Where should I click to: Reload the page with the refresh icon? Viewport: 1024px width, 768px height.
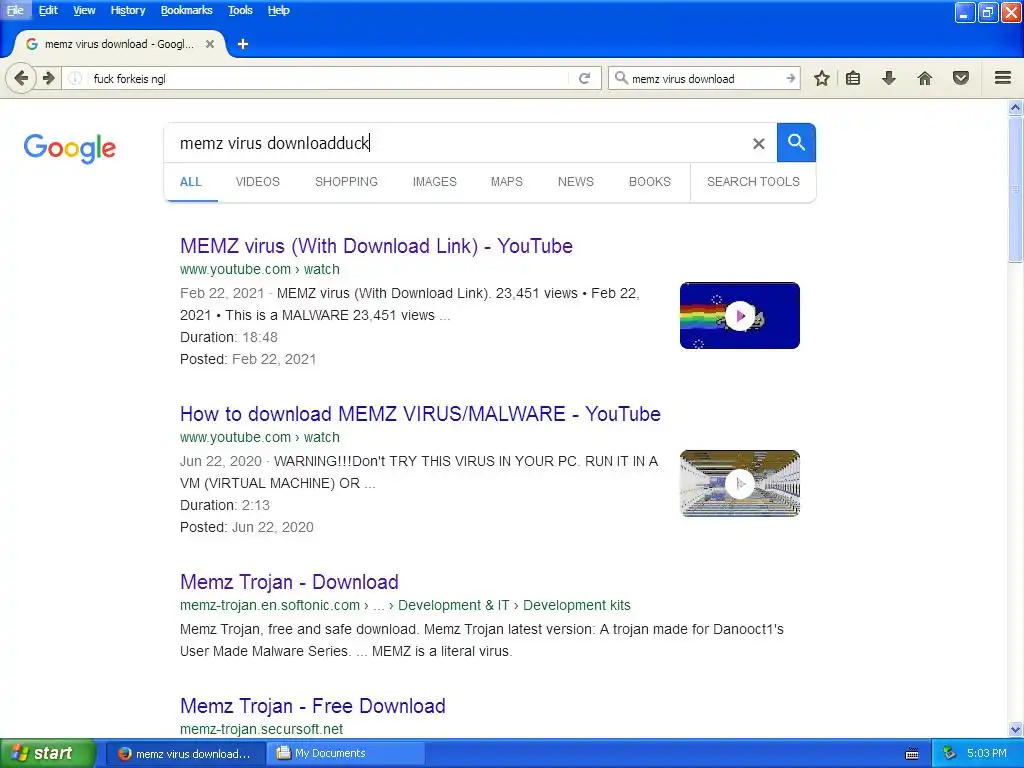(584, 78)
